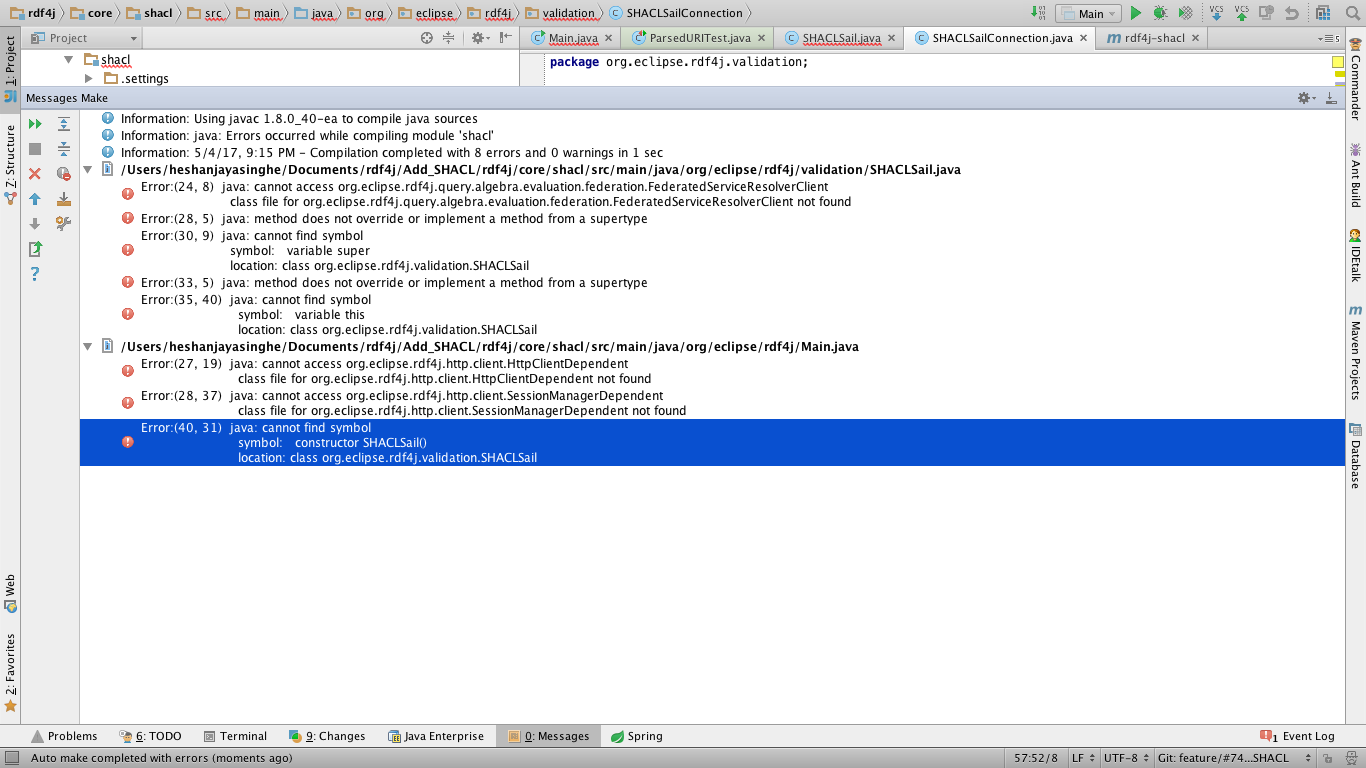1366x768 pixels.
Task: Switch to the SHACLSail.java editor tab
Action: point(840,38)
